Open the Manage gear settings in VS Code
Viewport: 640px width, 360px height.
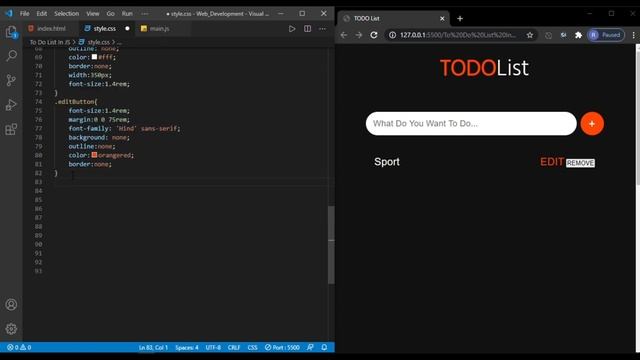coord(11,329)
